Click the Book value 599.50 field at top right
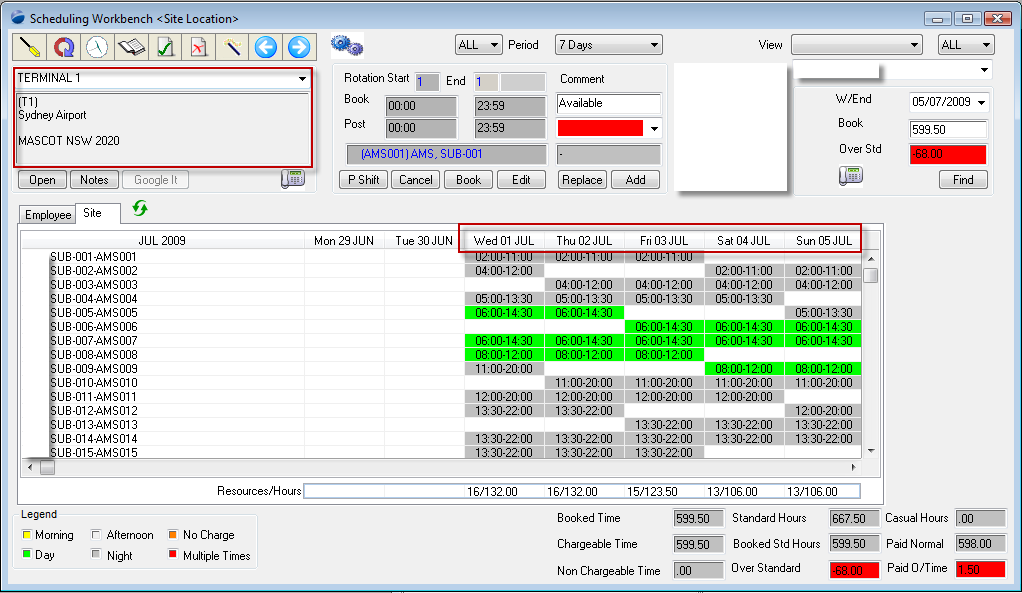This screenshot has width=1022, height=593. pyautogui.click(x=948, y=130)
